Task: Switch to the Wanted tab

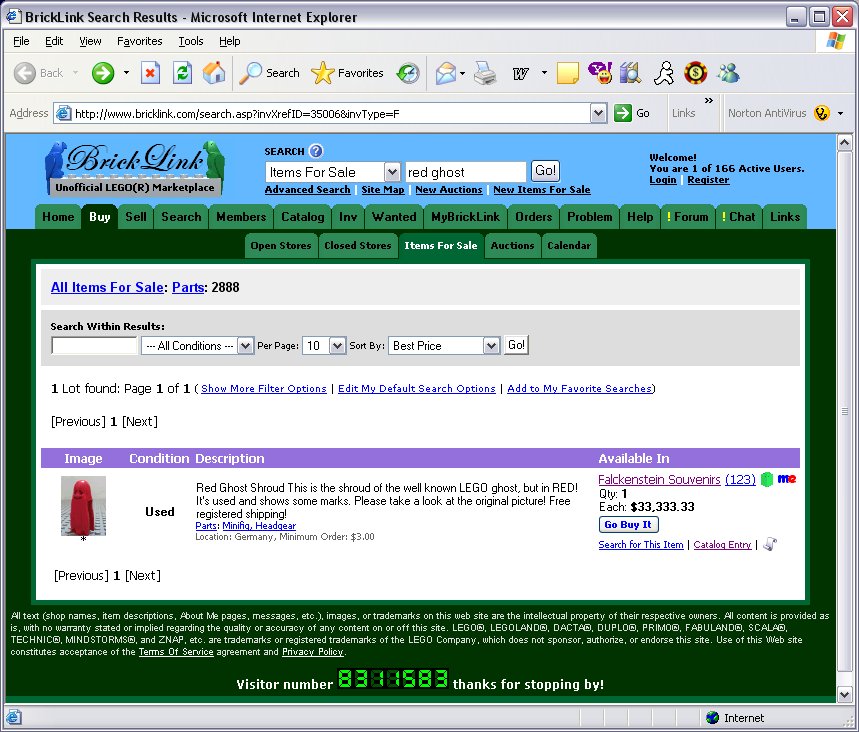Action: click(394, 216)
